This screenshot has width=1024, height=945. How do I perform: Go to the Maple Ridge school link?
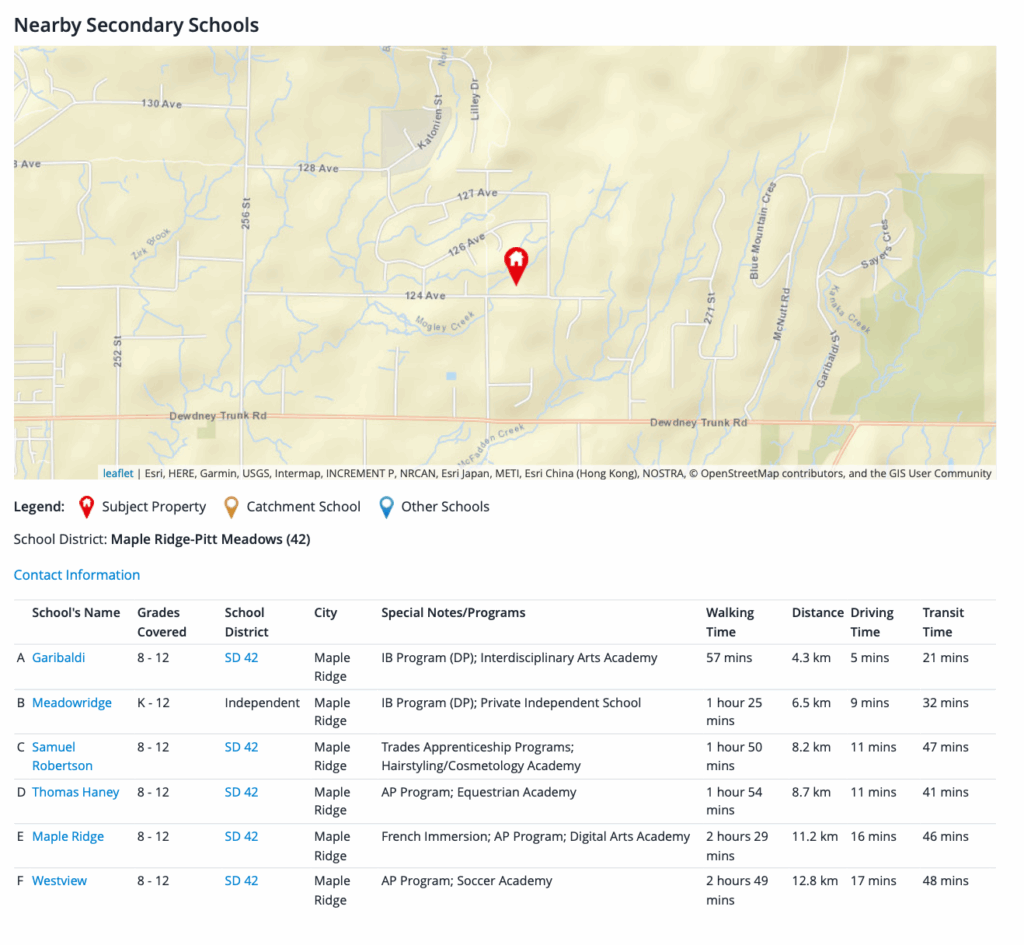(68, 837)
